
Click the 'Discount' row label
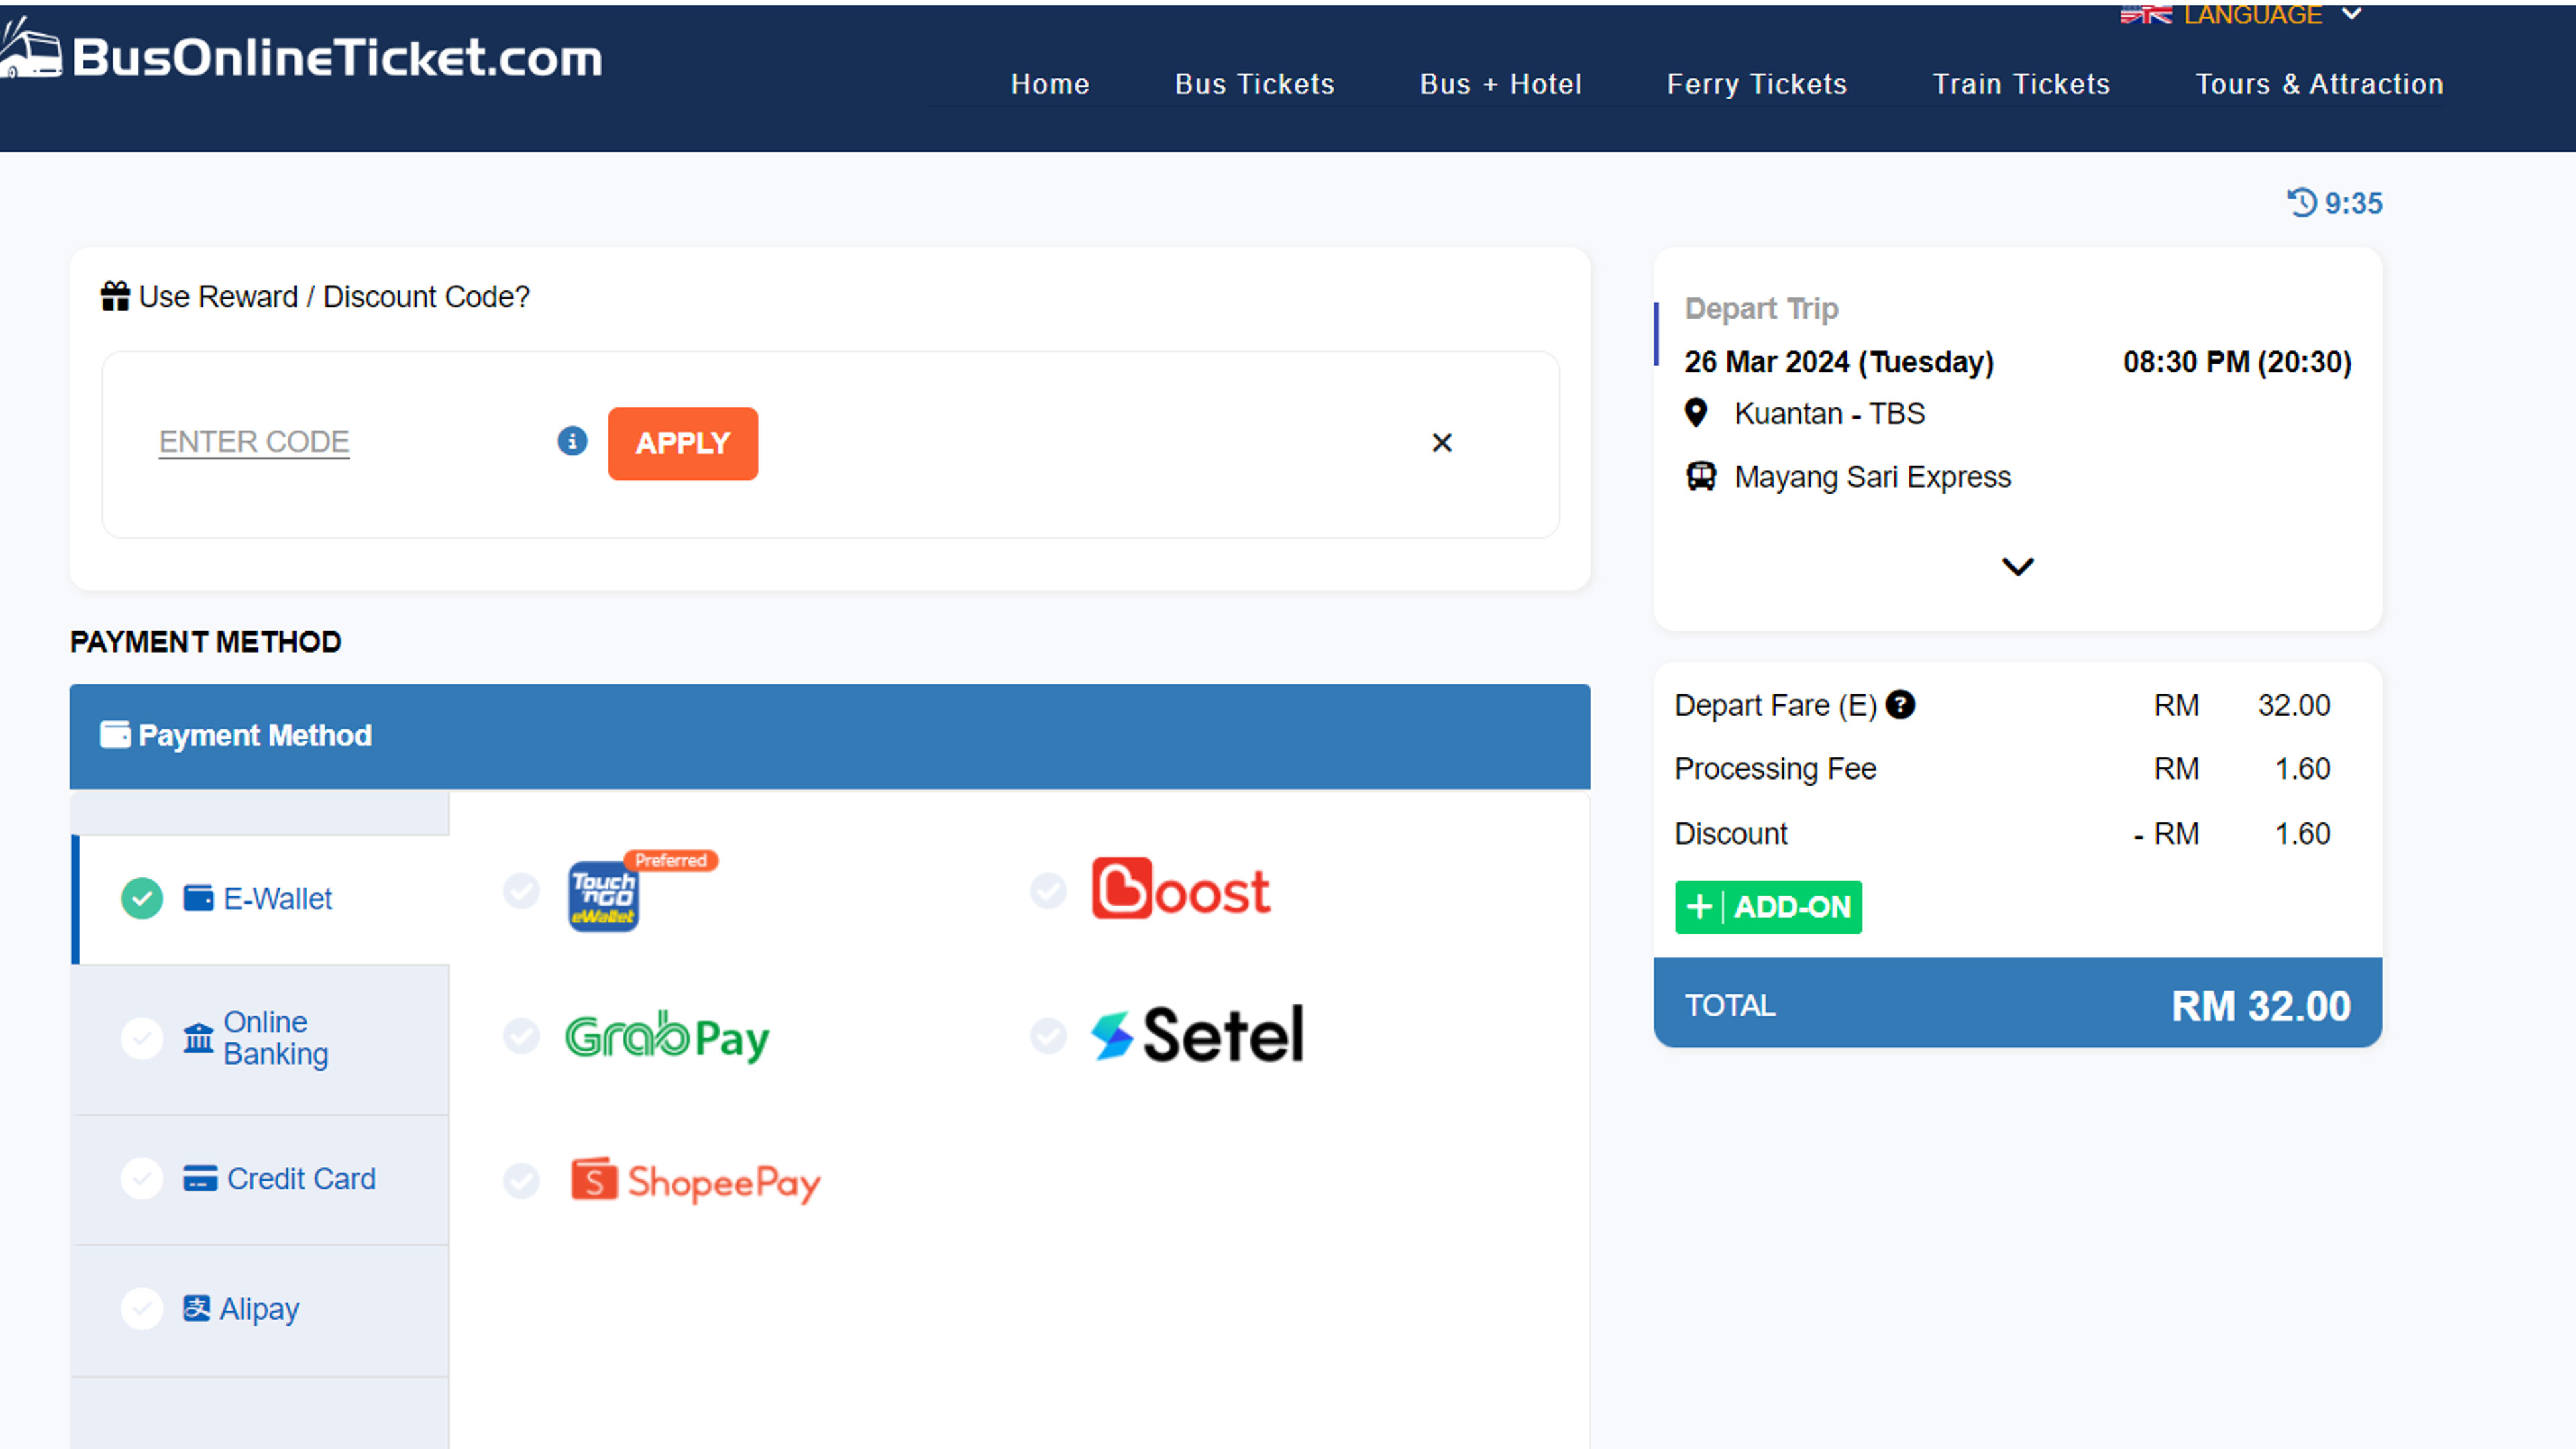[x=1731, y=833]
